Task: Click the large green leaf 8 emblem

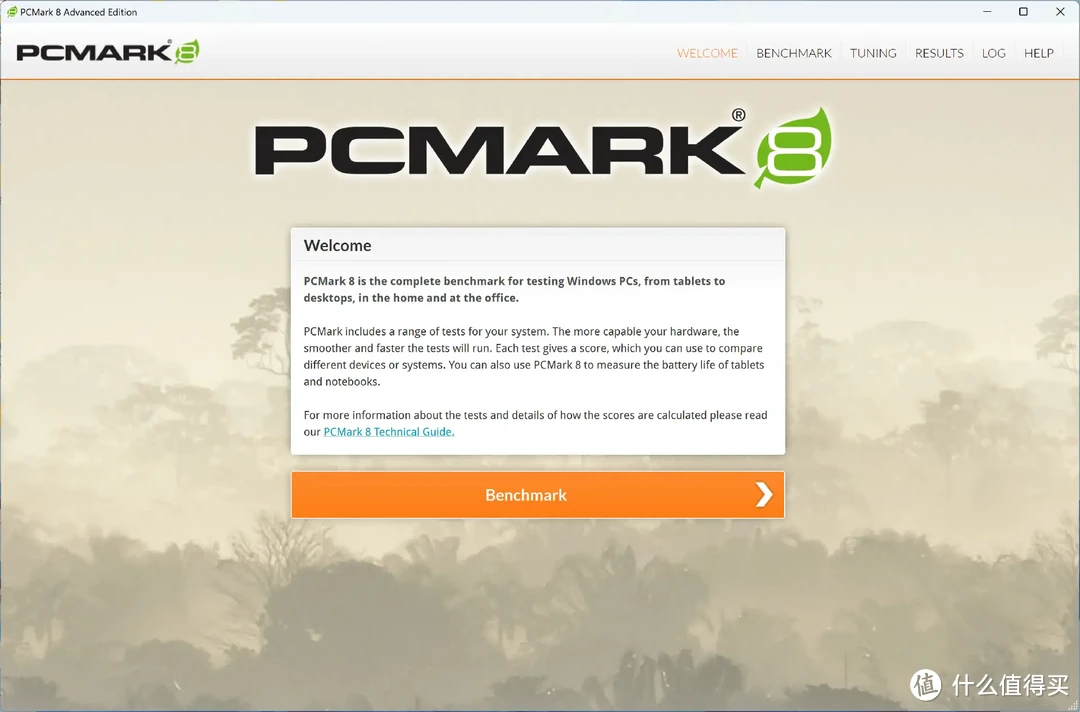Action: 792,147
